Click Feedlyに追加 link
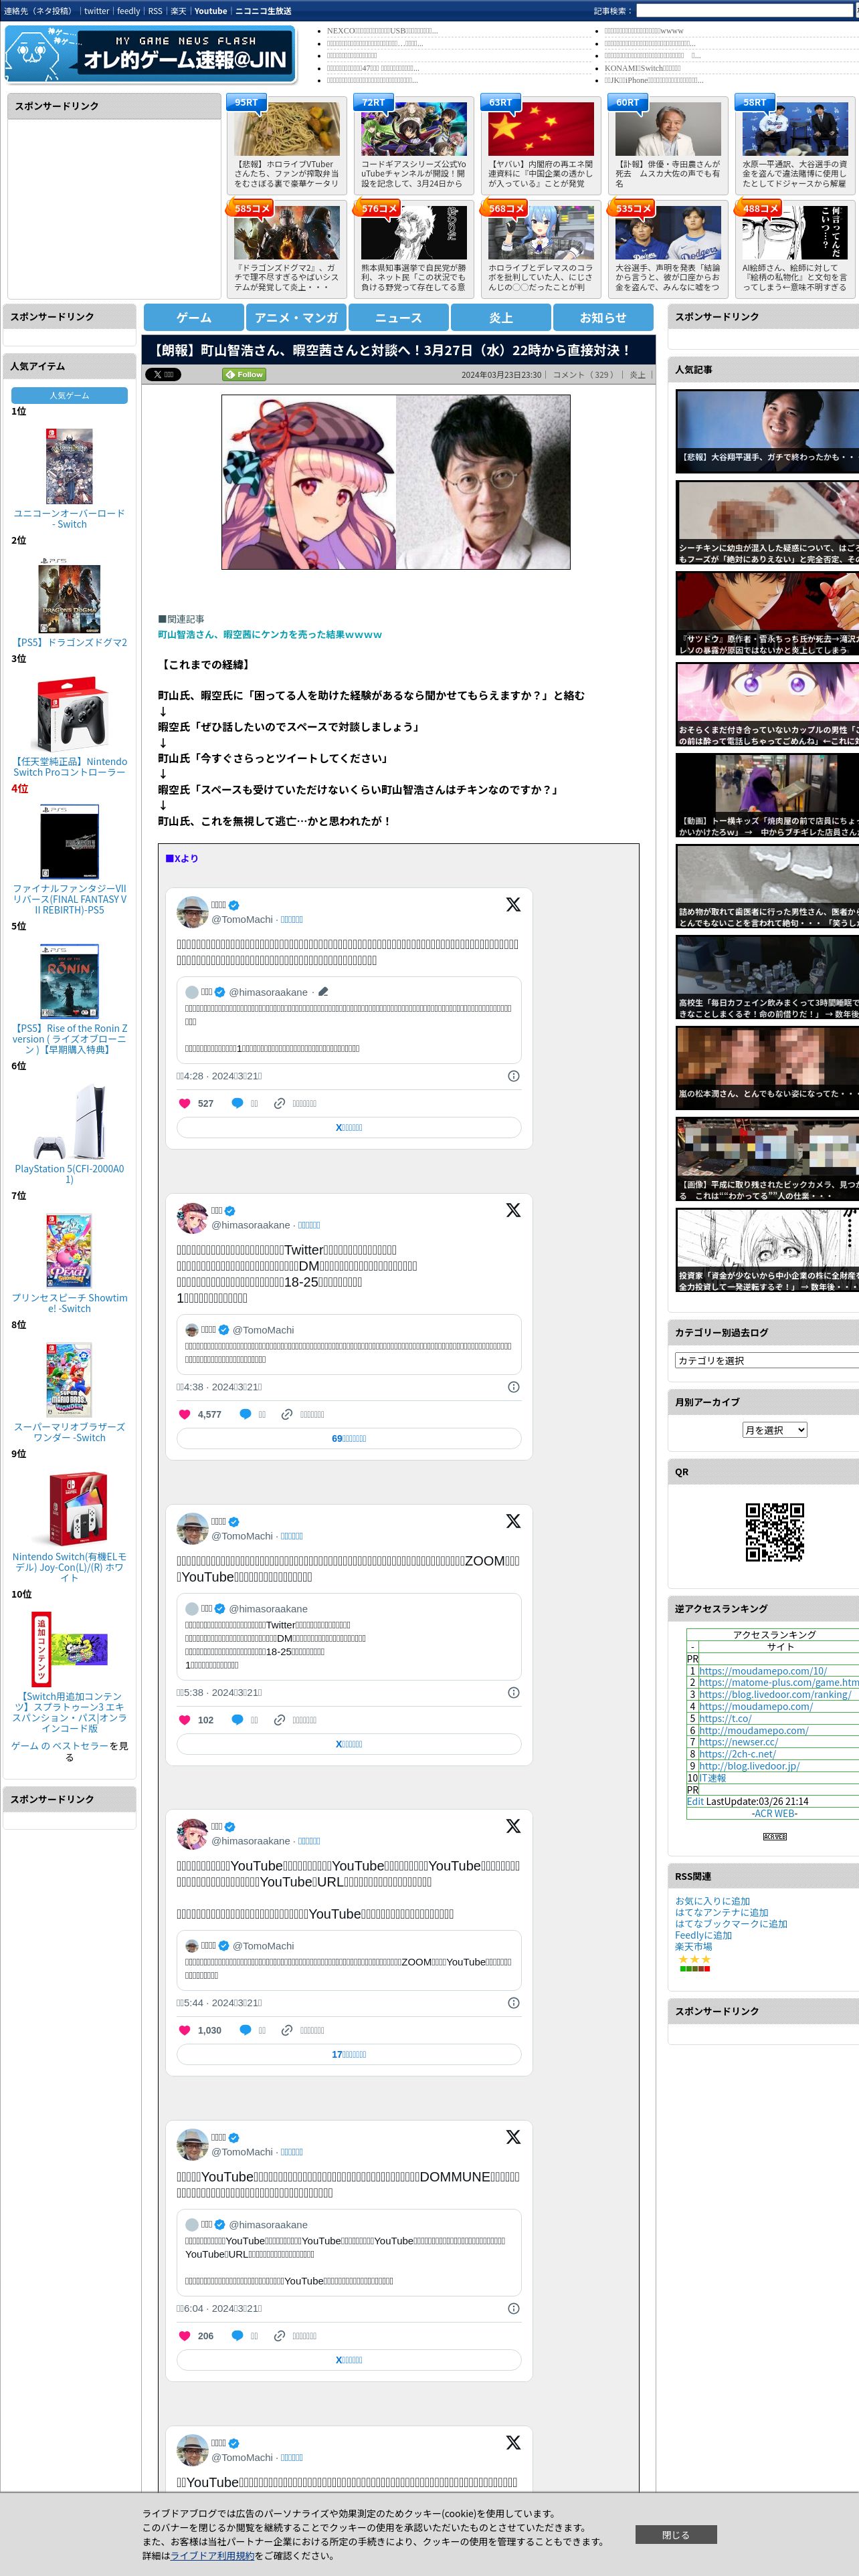The height and width of the screenshot is (2576, 859). 703,1935
